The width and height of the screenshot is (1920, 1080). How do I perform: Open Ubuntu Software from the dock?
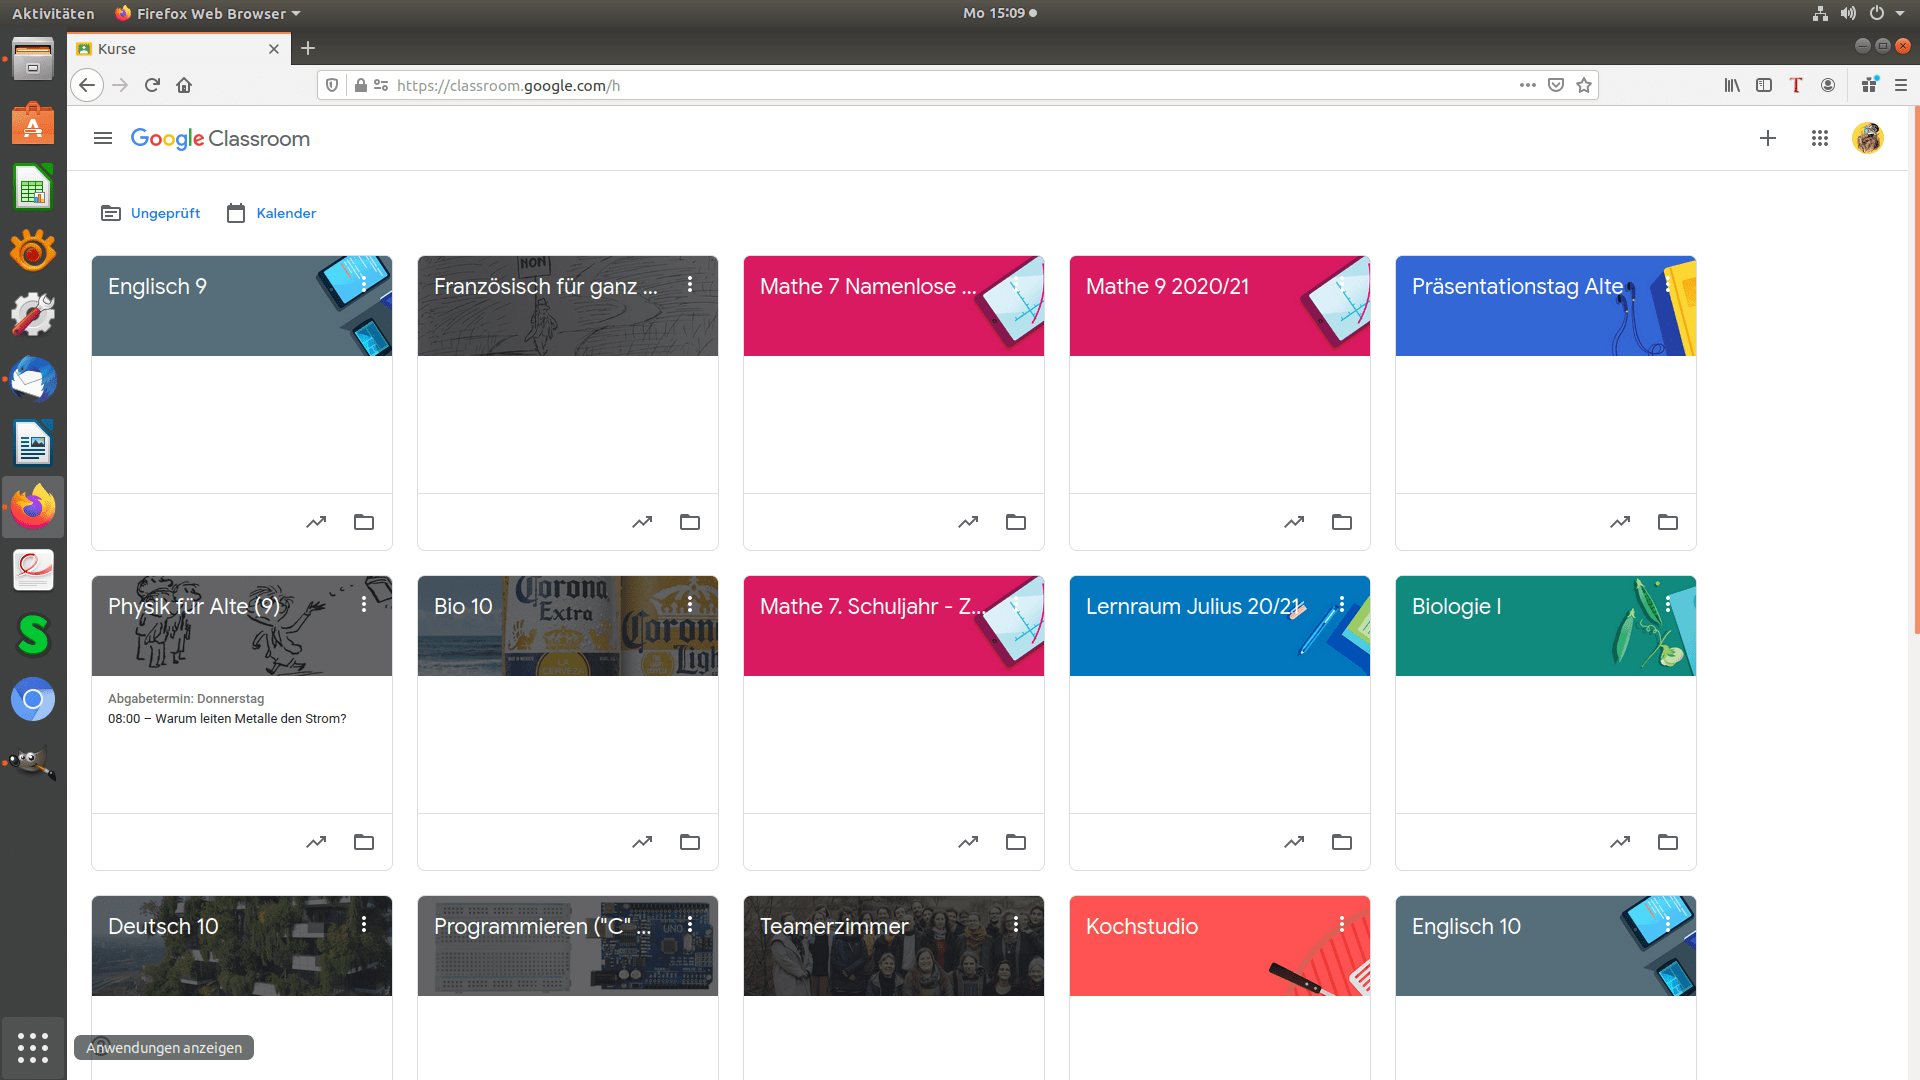33,125
